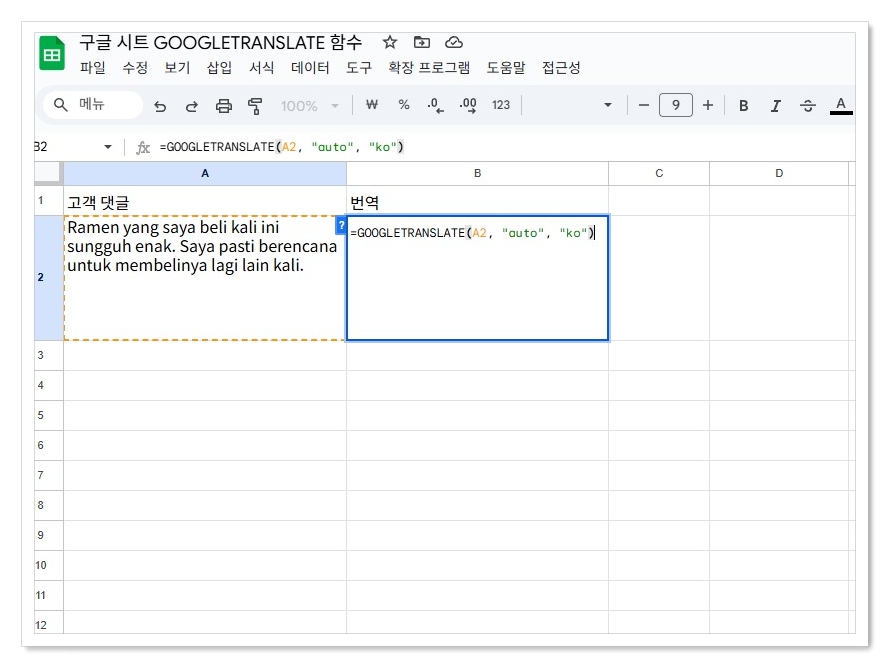The height and width of the screenshot is (668, 890).
Task: Open the 데이터 menu
Action: click(310, 68)
